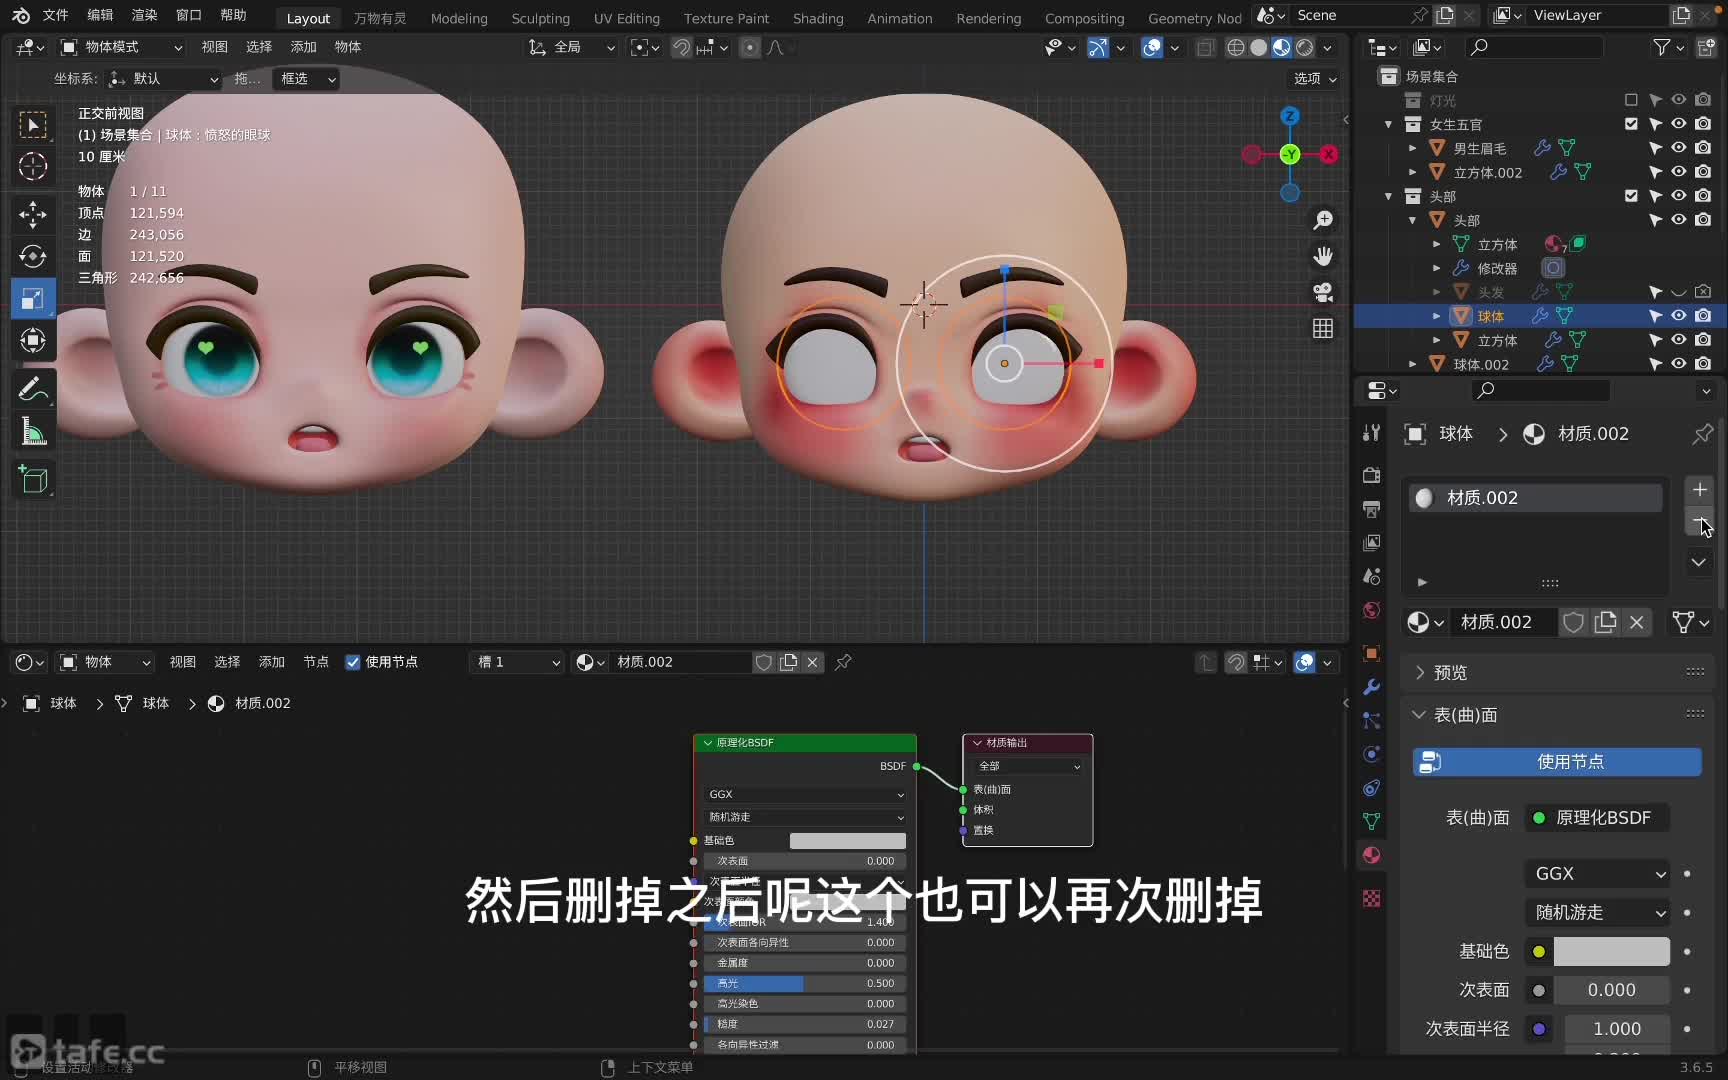This screenshot has height=1080, width=1728.
Task: Select the Measure tool
Action: coord(33,432)
